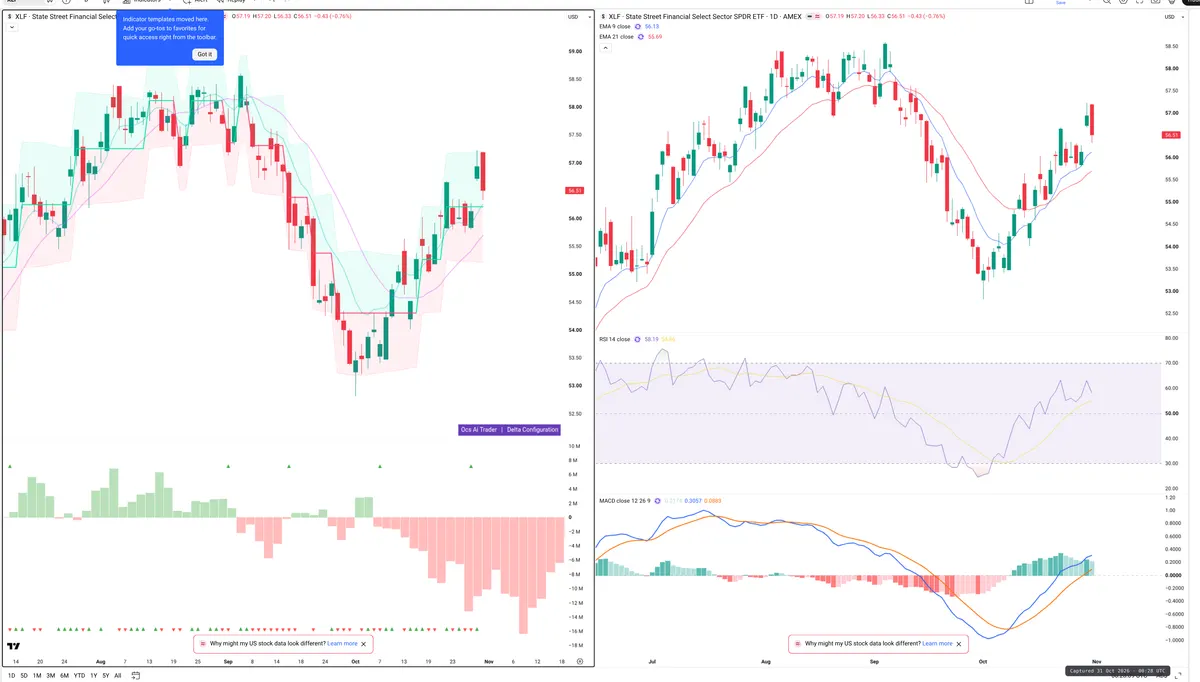Screen dimensions: 1200x682
Task: Select the 1M time range
Action: (x=37, y=676)
